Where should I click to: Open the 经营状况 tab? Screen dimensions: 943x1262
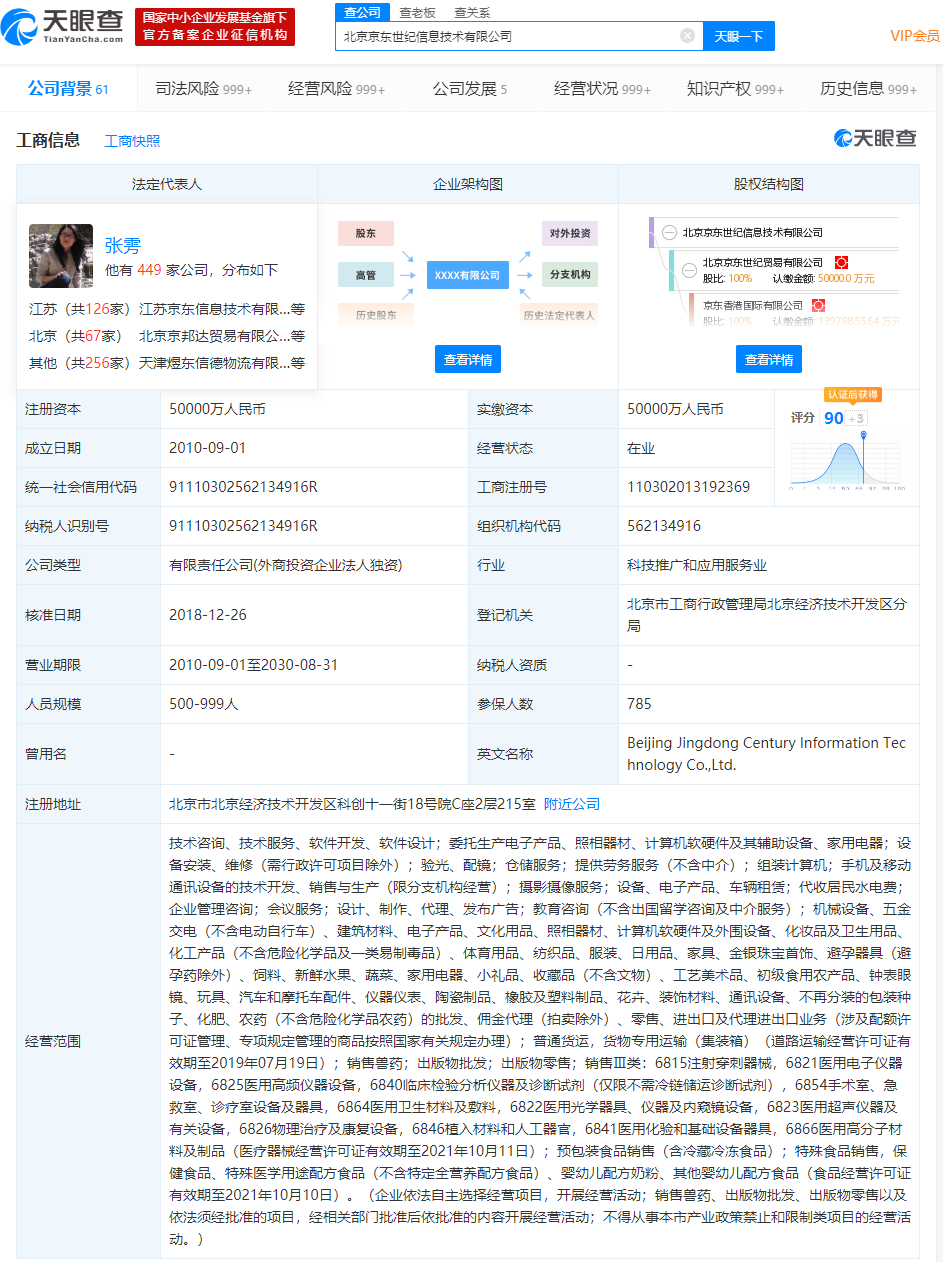pos(603,89)
